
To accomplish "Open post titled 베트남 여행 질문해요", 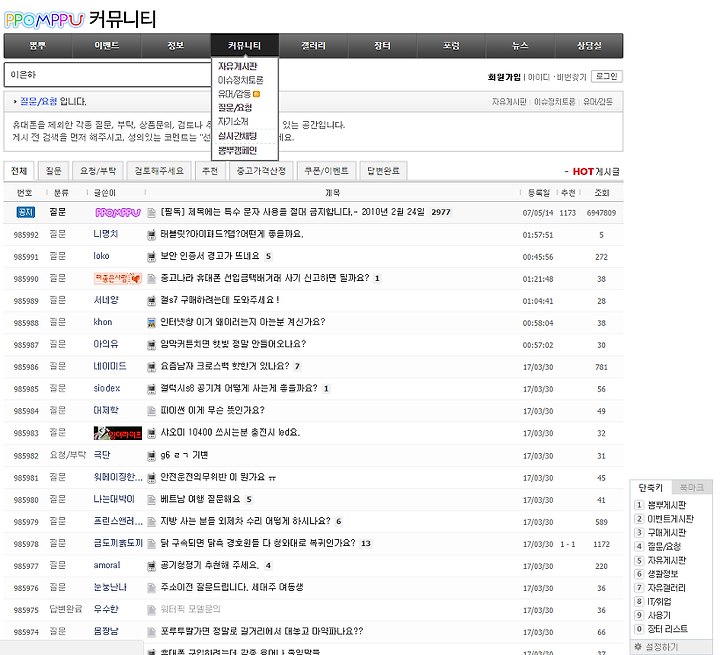I will (200, 499).
